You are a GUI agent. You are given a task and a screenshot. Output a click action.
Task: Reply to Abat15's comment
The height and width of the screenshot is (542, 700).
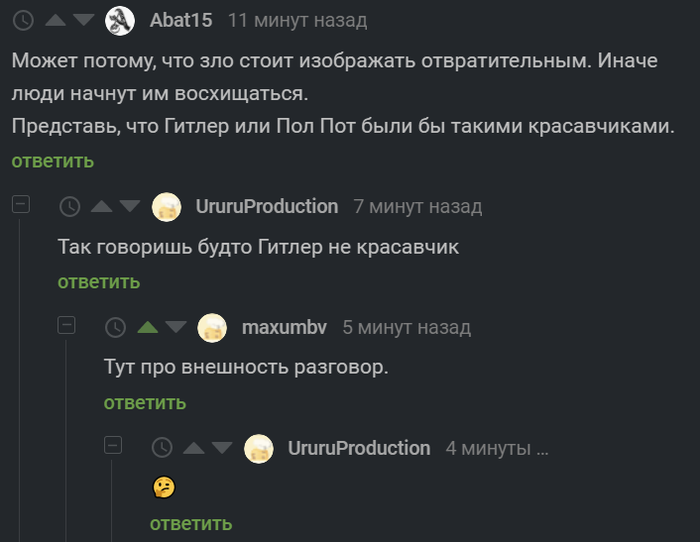[53, 161]
